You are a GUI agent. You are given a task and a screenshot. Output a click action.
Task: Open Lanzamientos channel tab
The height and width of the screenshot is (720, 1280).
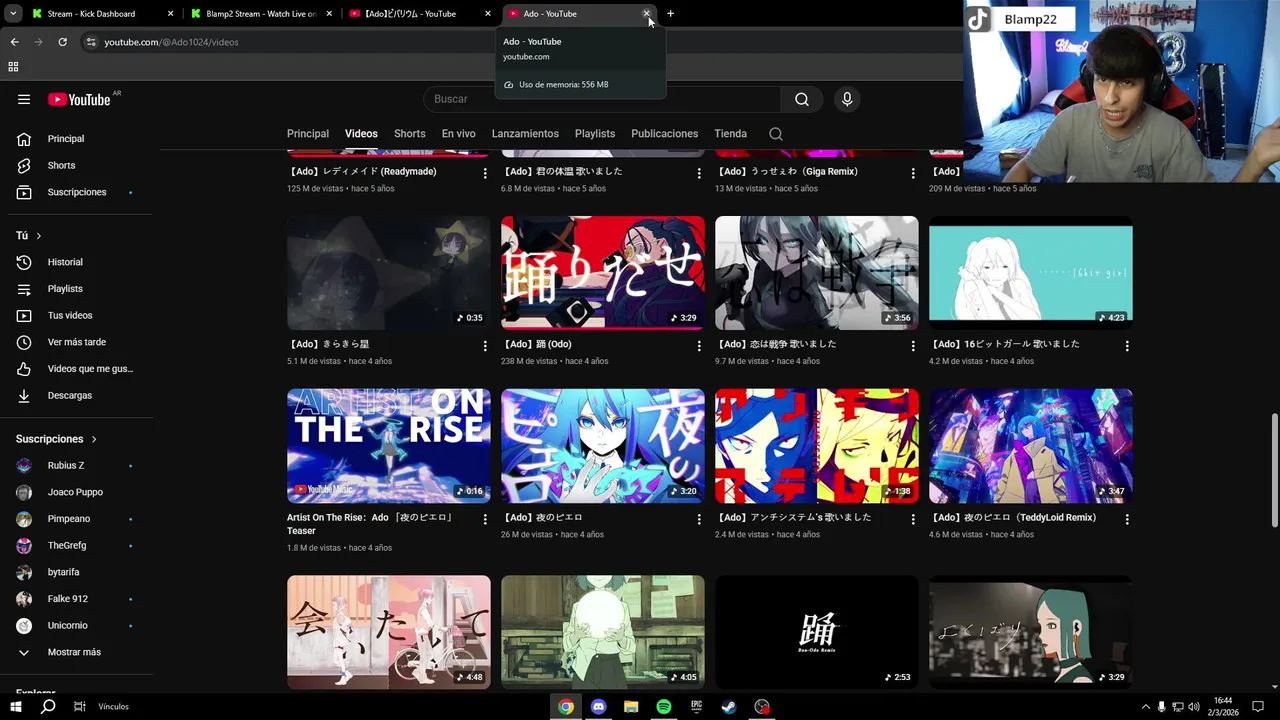525,134
